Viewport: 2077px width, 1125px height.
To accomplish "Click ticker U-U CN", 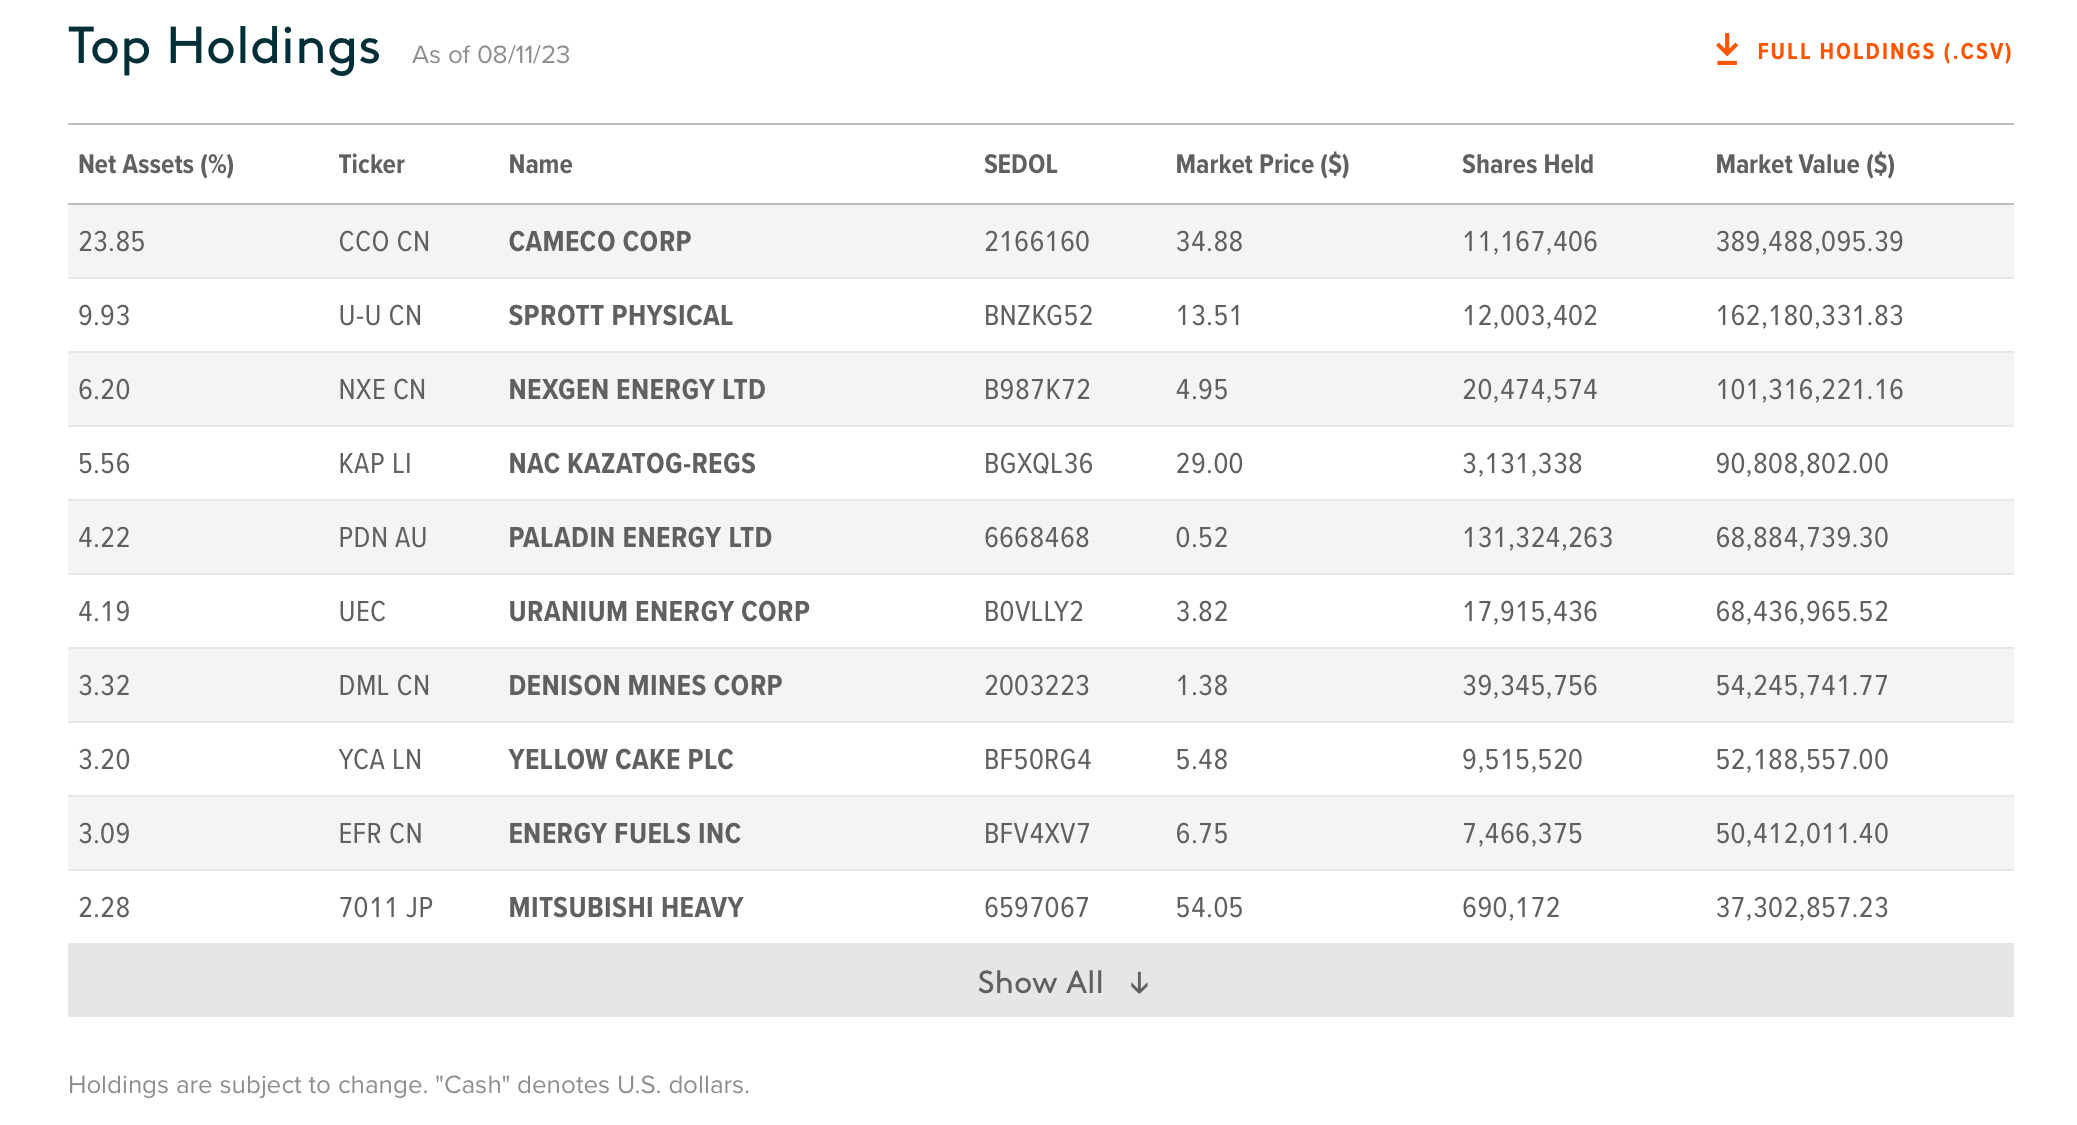I will [x=380, y=316].
